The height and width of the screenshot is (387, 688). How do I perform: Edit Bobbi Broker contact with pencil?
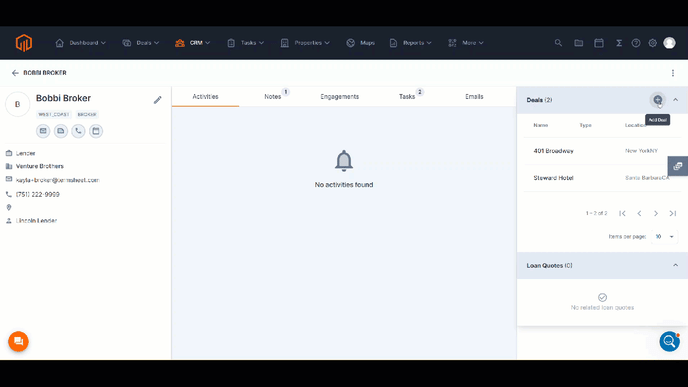click(158, 100)
